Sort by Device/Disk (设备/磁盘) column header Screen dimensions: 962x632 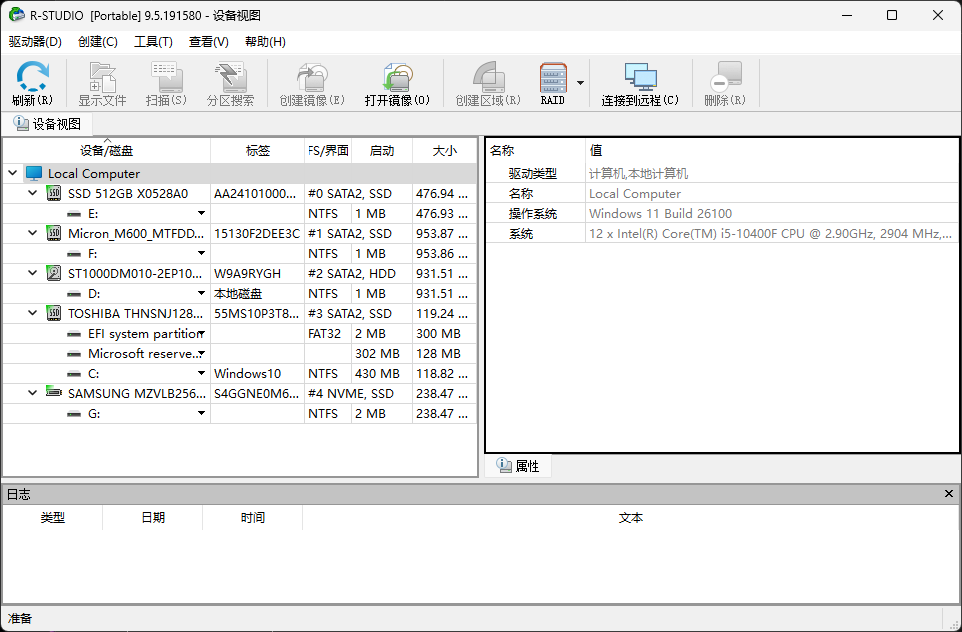coord(106,151)
